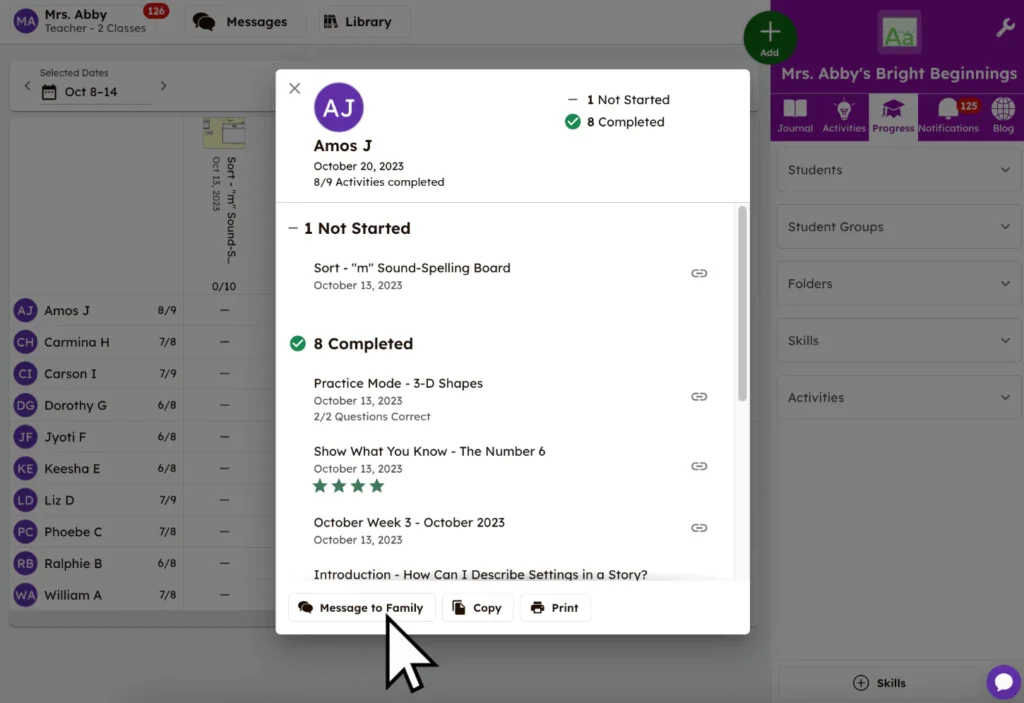This screenshot has height=703, width=1024.
Task: Click the class icon Aa thumbnail
Action: click(x=899, y=33)
